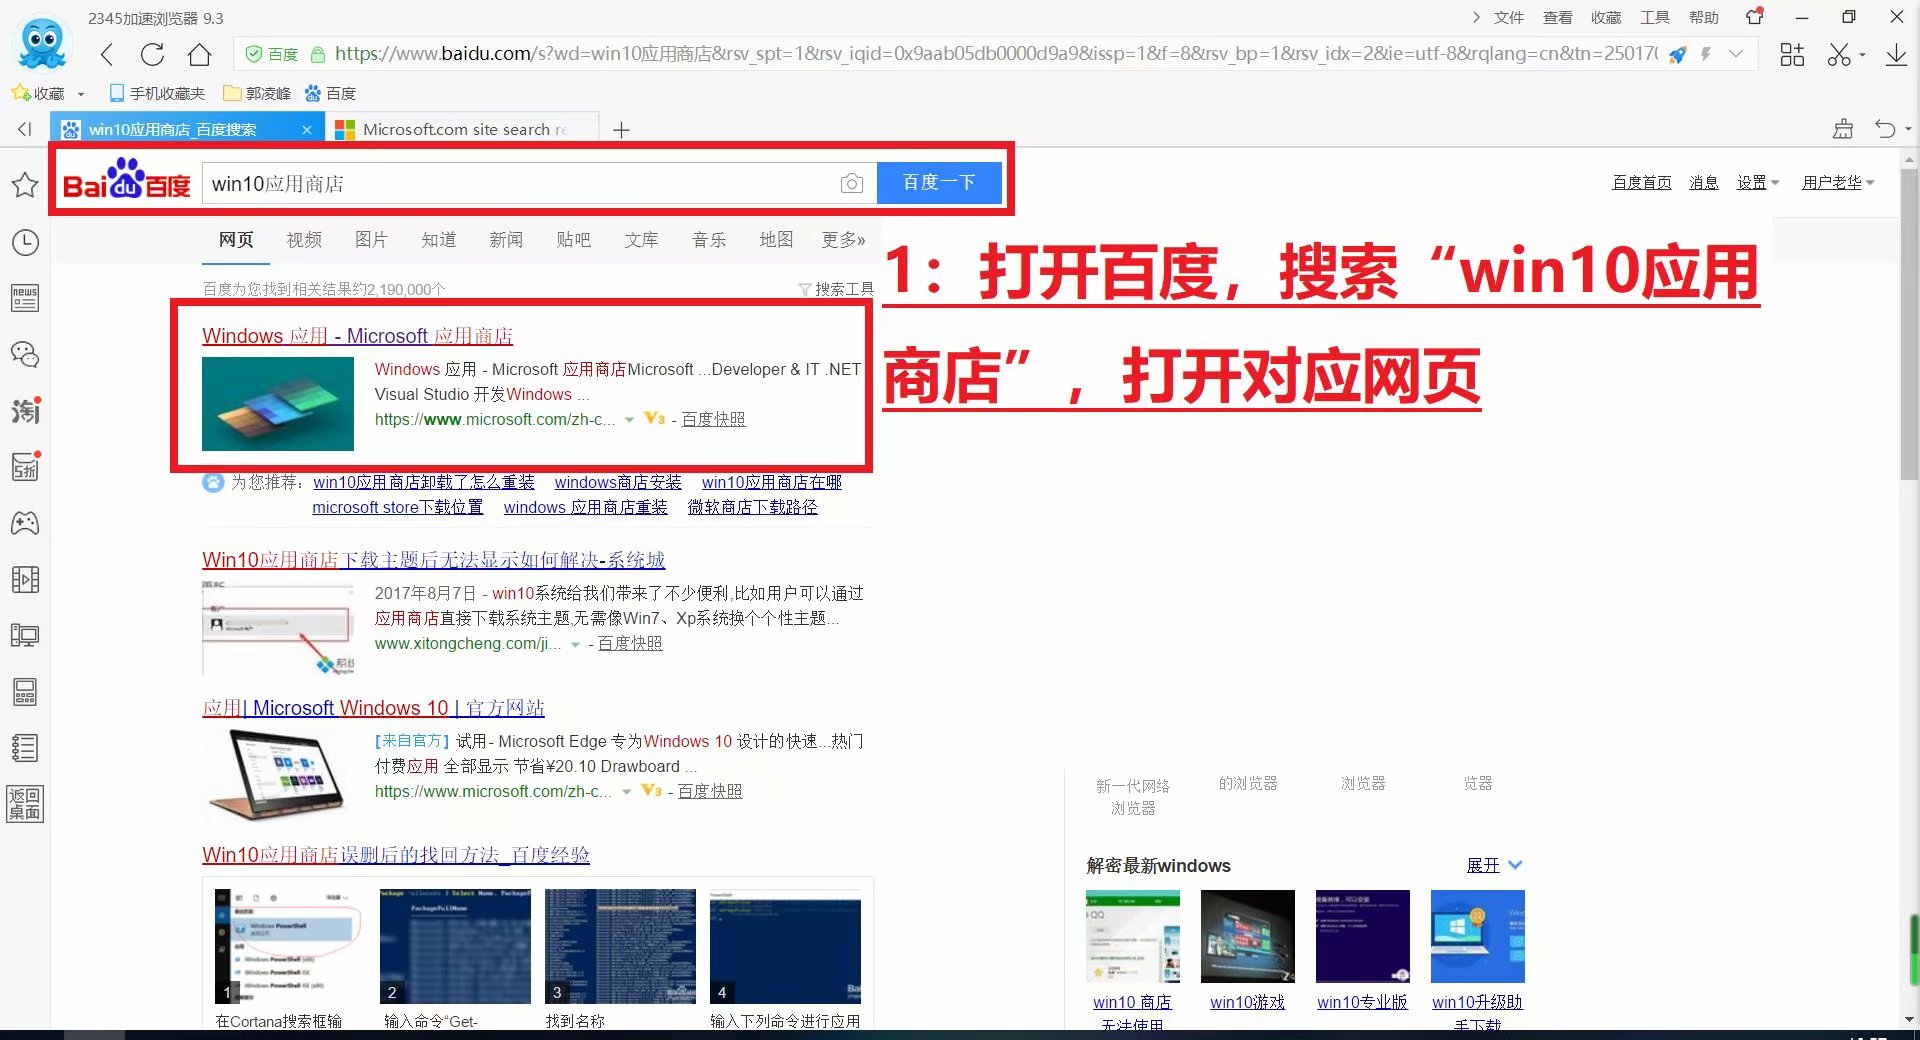Click the sidebar favorites star icon
The width and height of the screenshot is (1920, 1040).
pos(25,185)
